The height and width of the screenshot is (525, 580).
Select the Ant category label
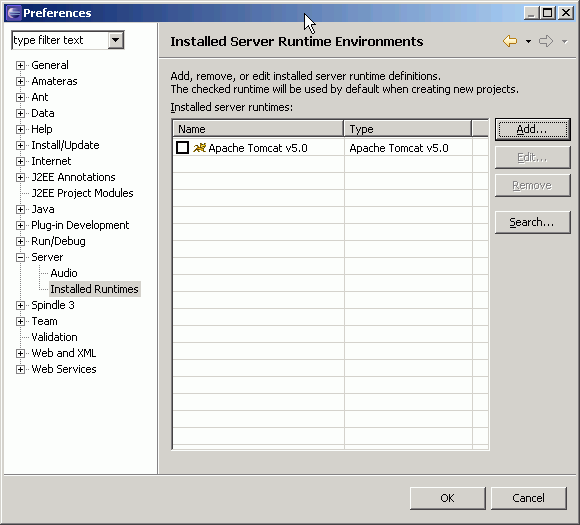pyautogui.click(x=40, y=97)
